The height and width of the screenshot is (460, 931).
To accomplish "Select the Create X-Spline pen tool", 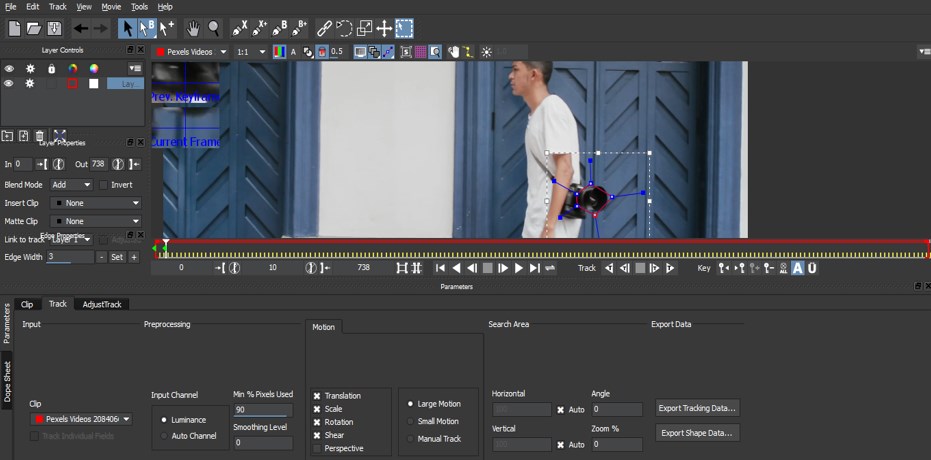I will click(239, 28).
